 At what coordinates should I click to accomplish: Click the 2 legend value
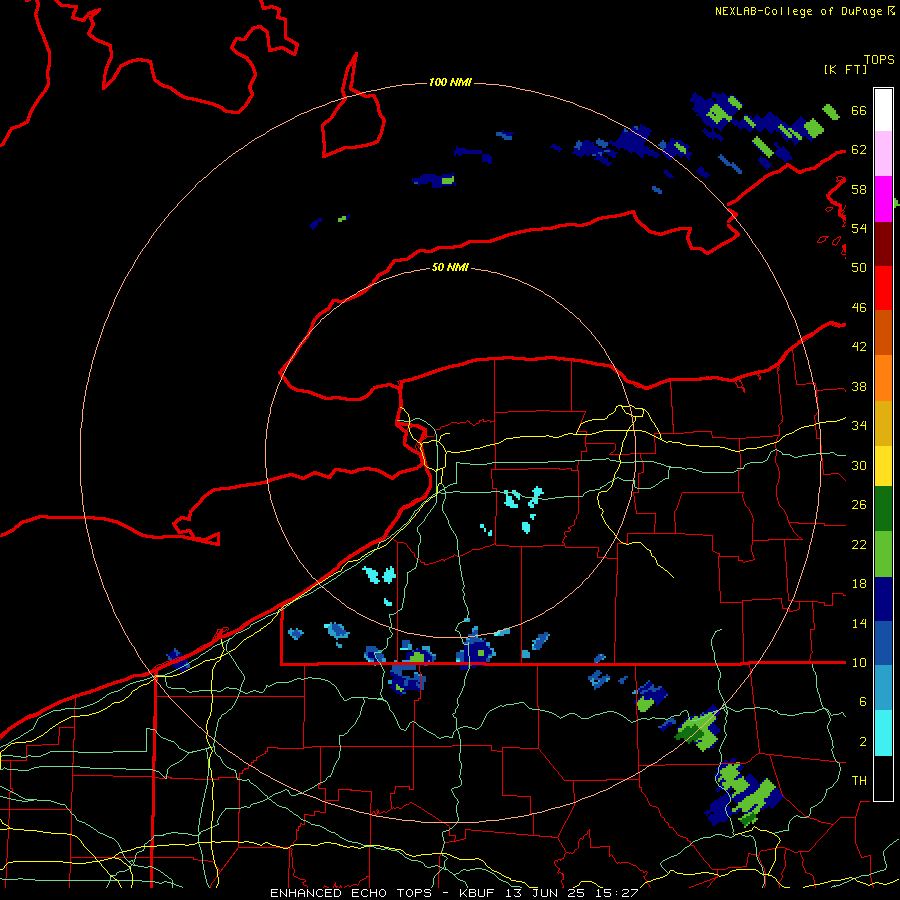pyautogui.click(x=863, y=742)
